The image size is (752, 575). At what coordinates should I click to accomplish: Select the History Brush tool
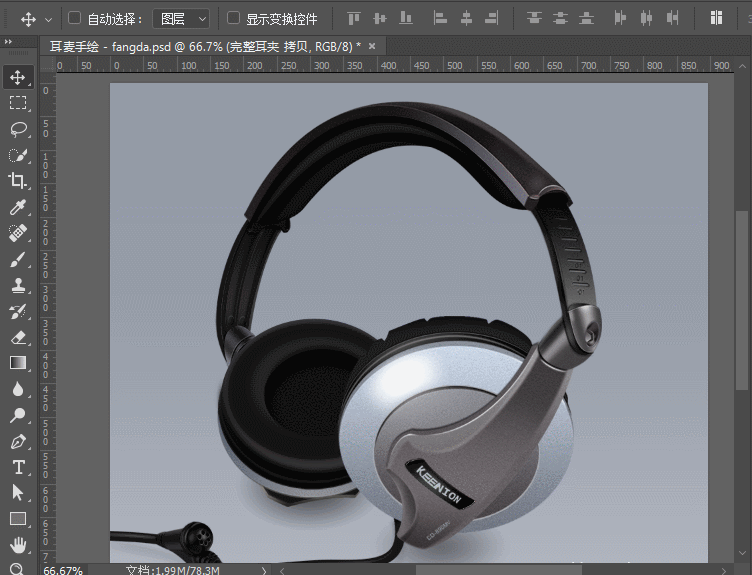point(18,311)
